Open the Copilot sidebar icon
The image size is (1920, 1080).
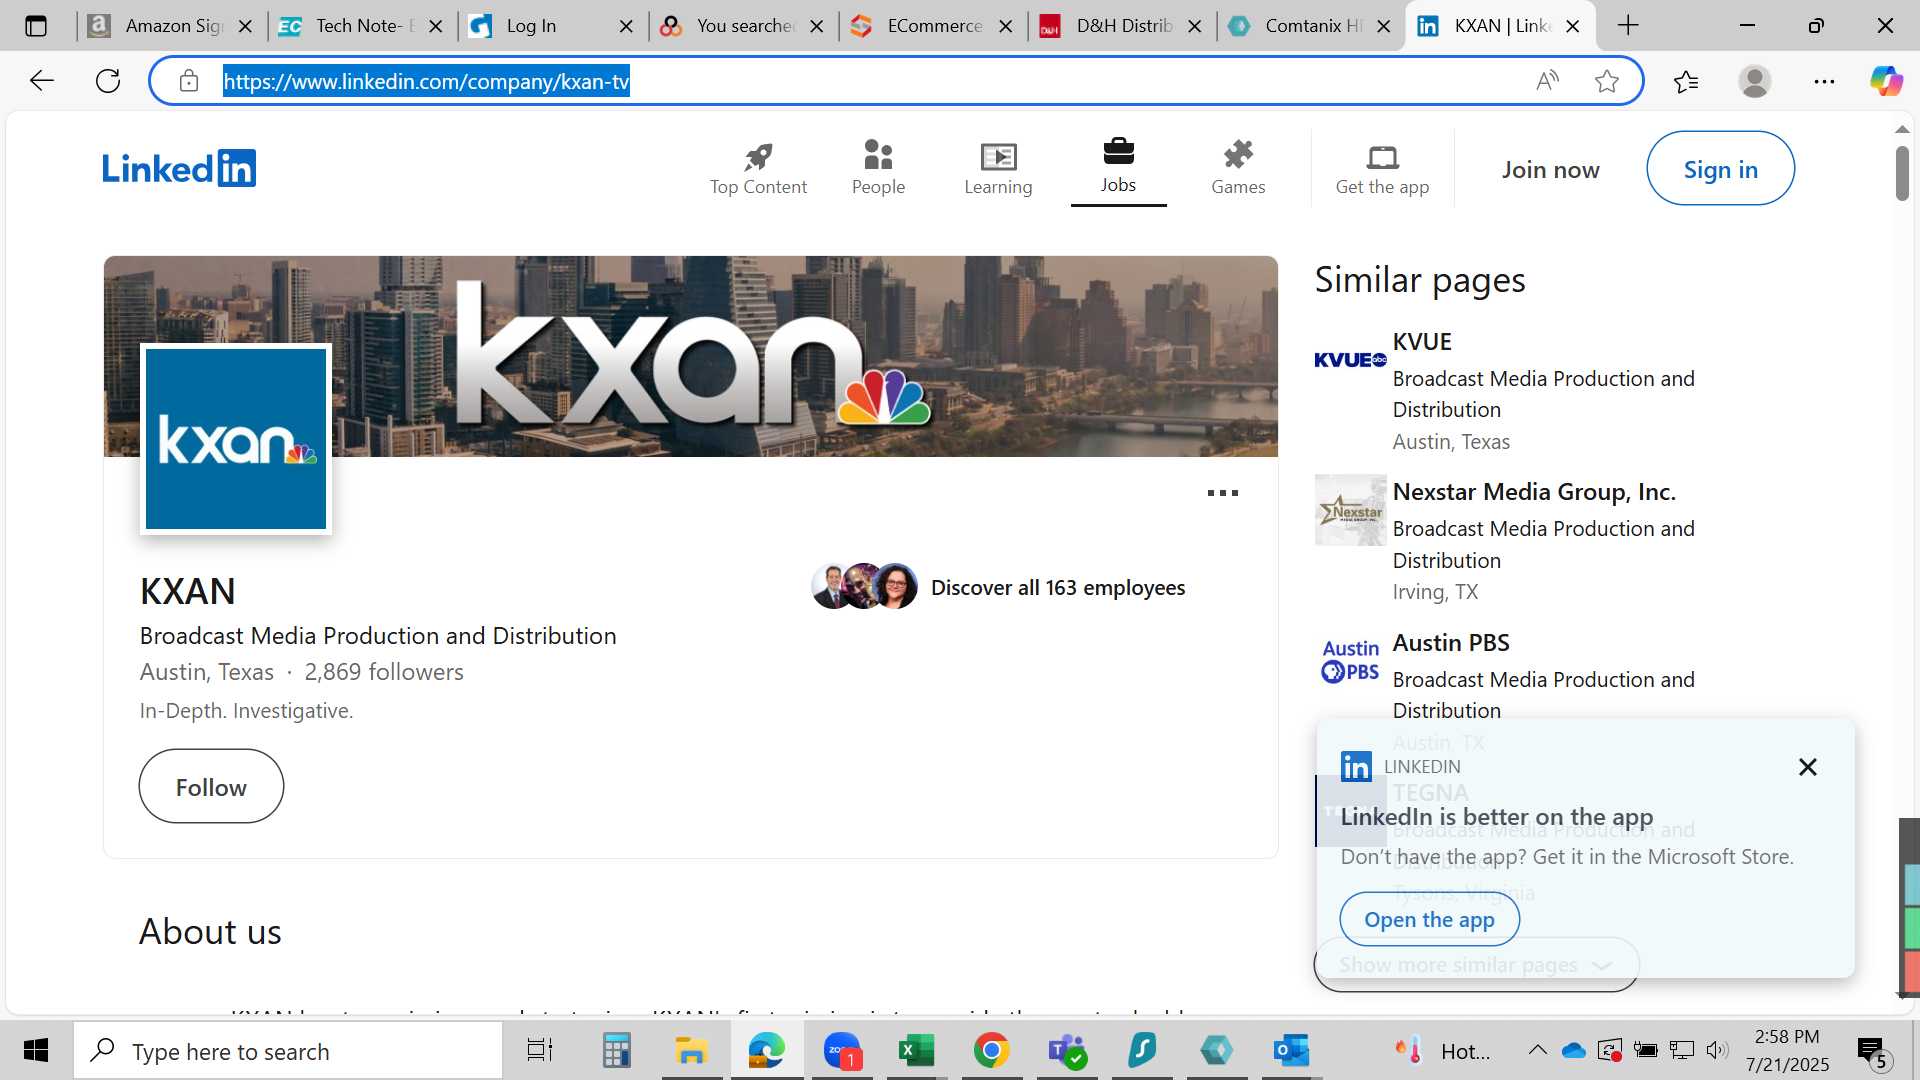point(1886,81)
